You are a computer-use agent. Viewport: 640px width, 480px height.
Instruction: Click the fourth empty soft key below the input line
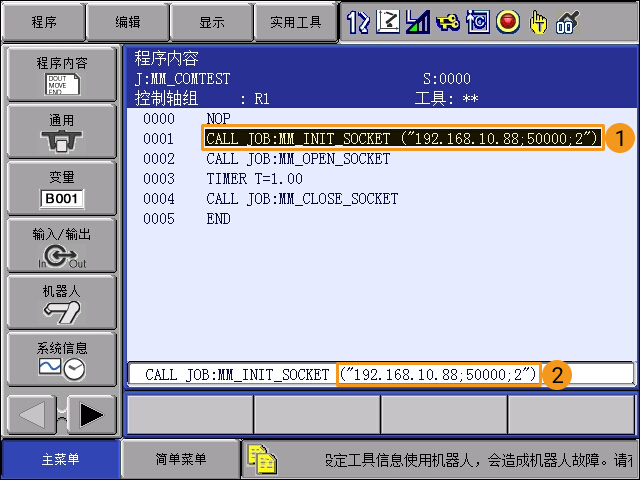(571, 415)
